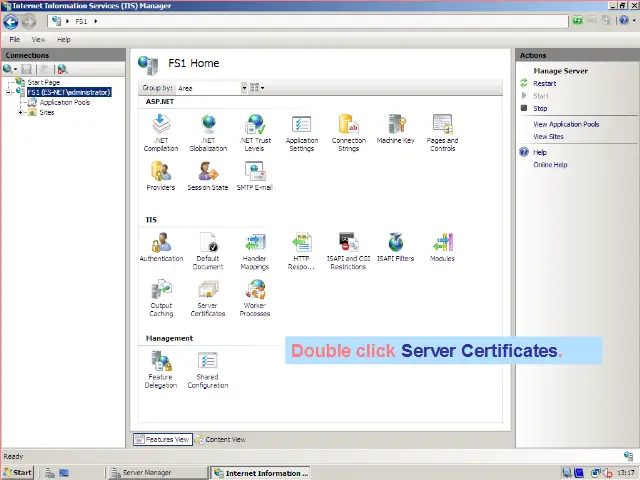
Task: Open the .NET Globalization feature
Action: coord(208,133)
